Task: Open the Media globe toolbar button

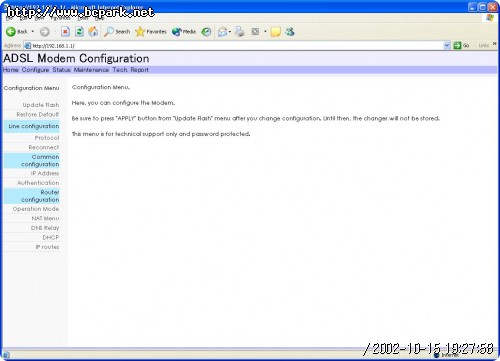Action: click(x=184, y=32)
